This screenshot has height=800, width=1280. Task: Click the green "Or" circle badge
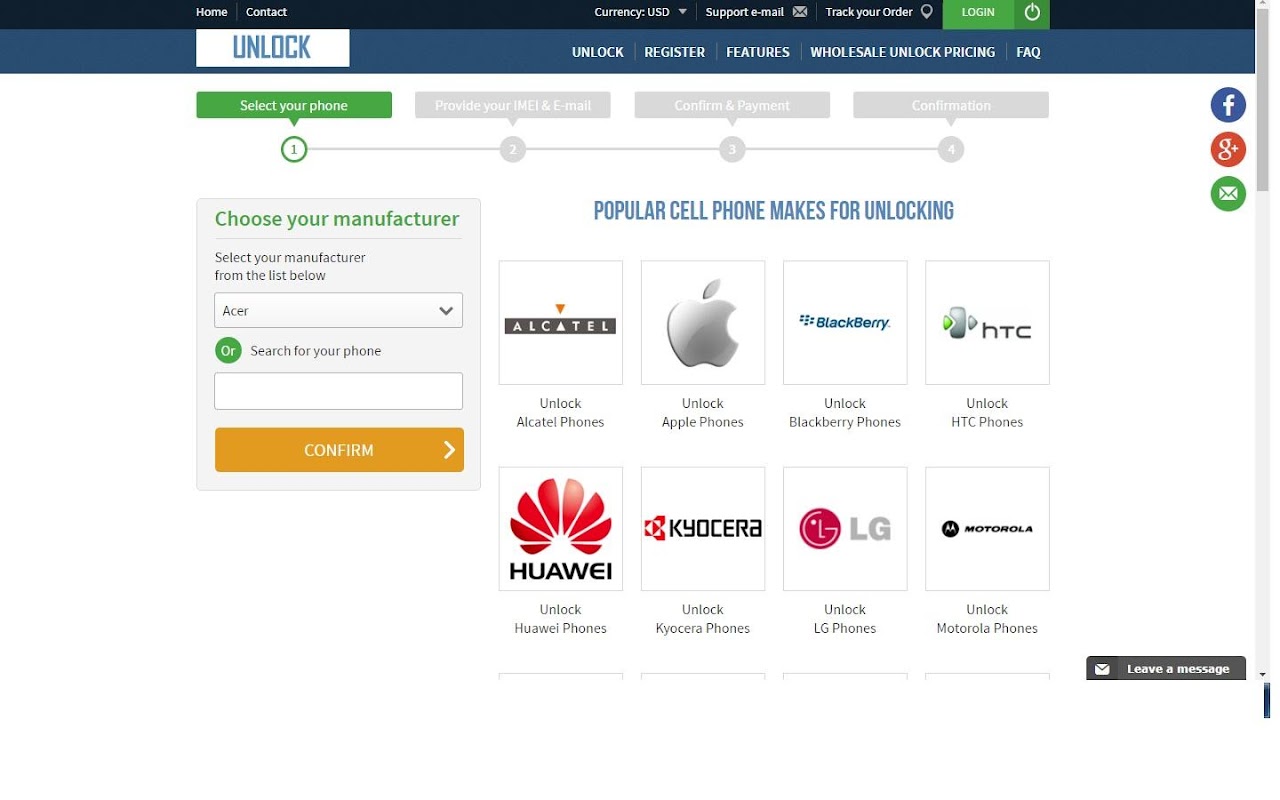click(x=229, y=351)
